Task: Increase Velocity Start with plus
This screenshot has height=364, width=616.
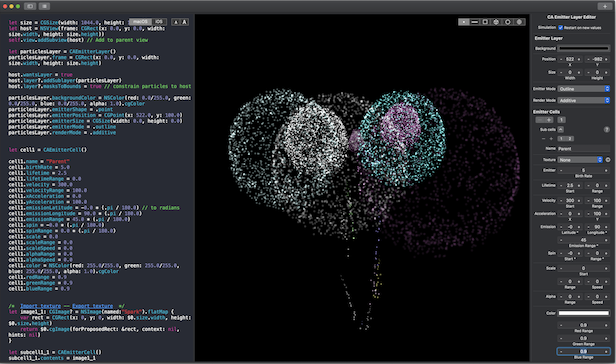Action: pyautogui.click(x=579, y=201)
